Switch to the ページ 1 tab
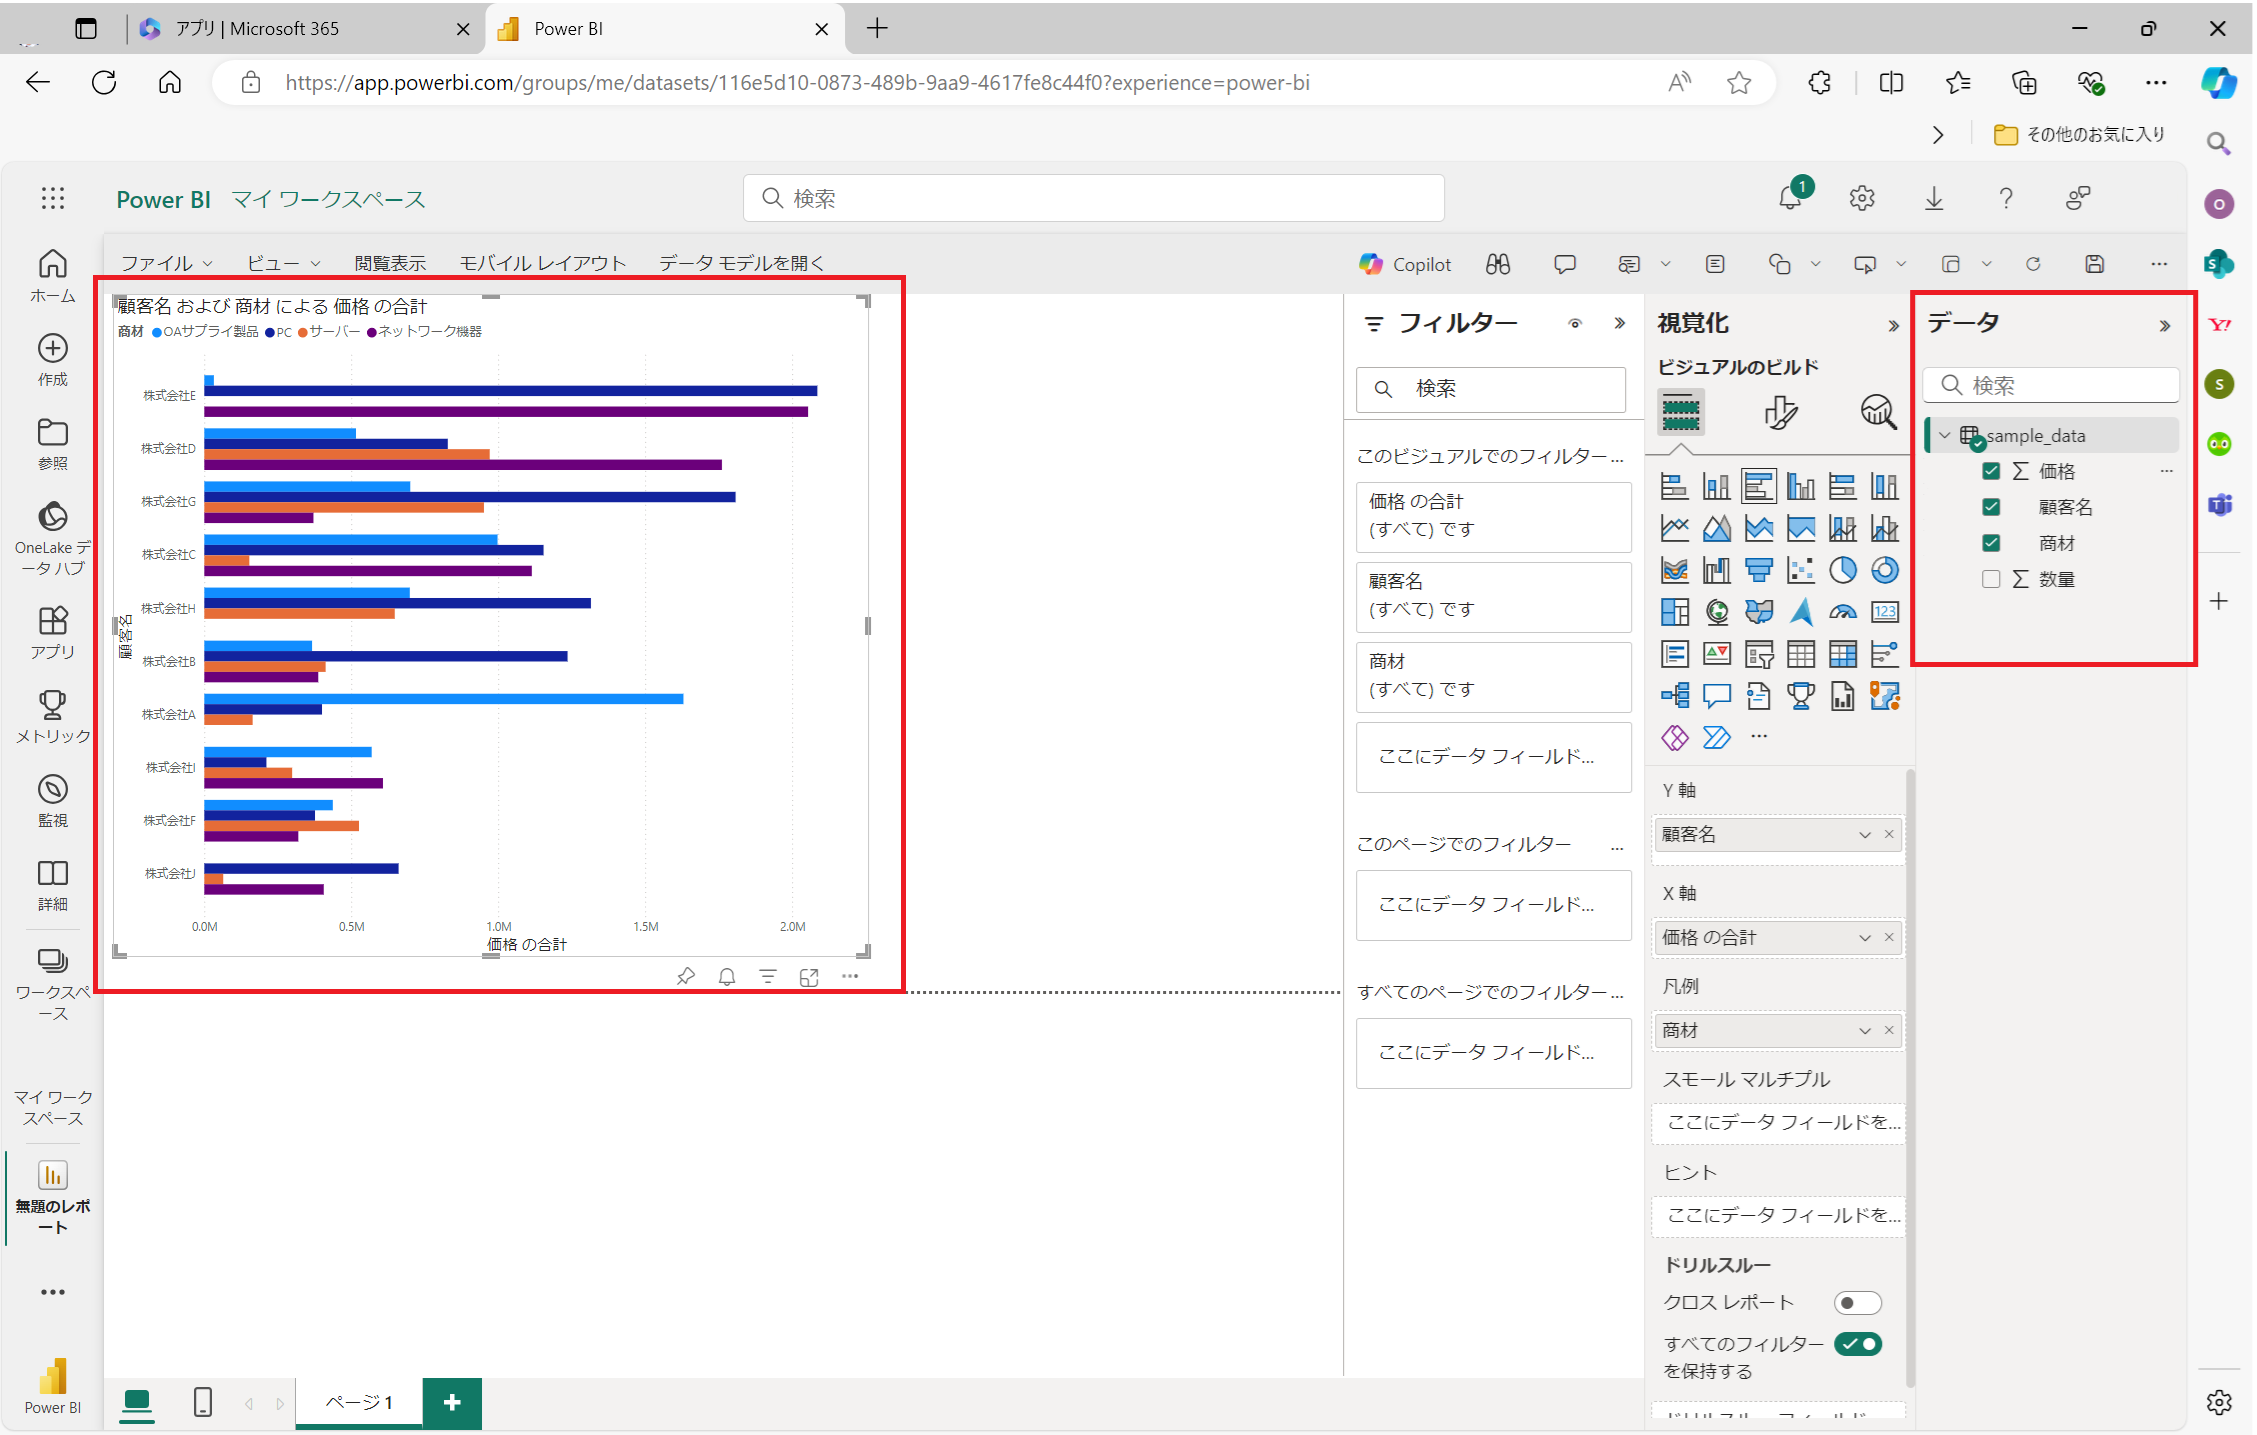The width and height of the screenshot is (2257, 1435). [x=360, y=1402]
